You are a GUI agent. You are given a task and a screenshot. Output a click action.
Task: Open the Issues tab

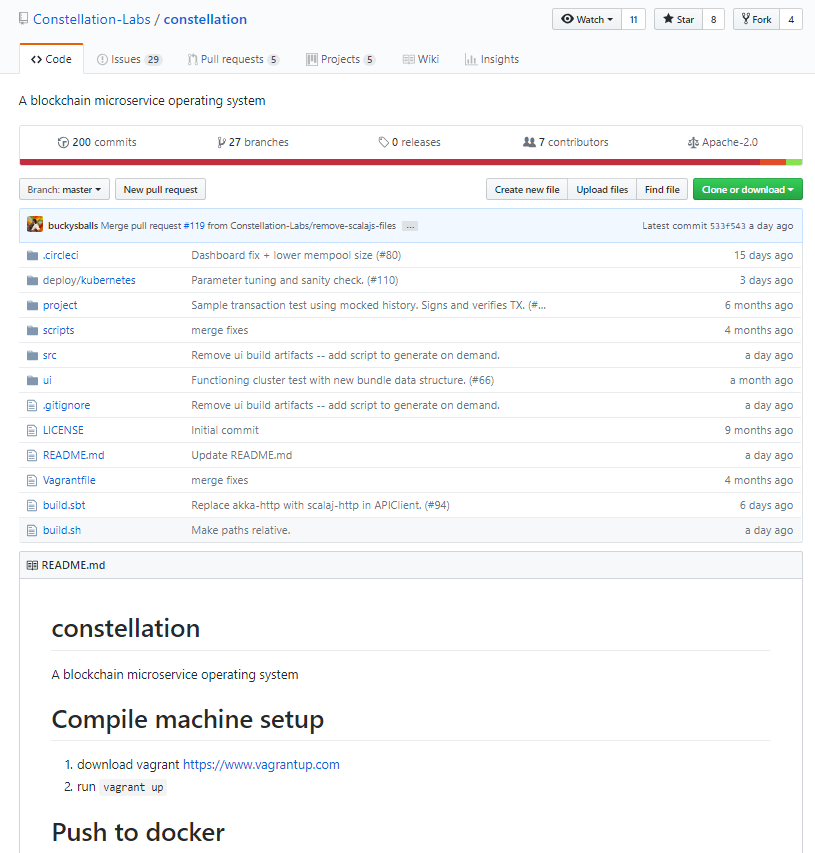129,59
